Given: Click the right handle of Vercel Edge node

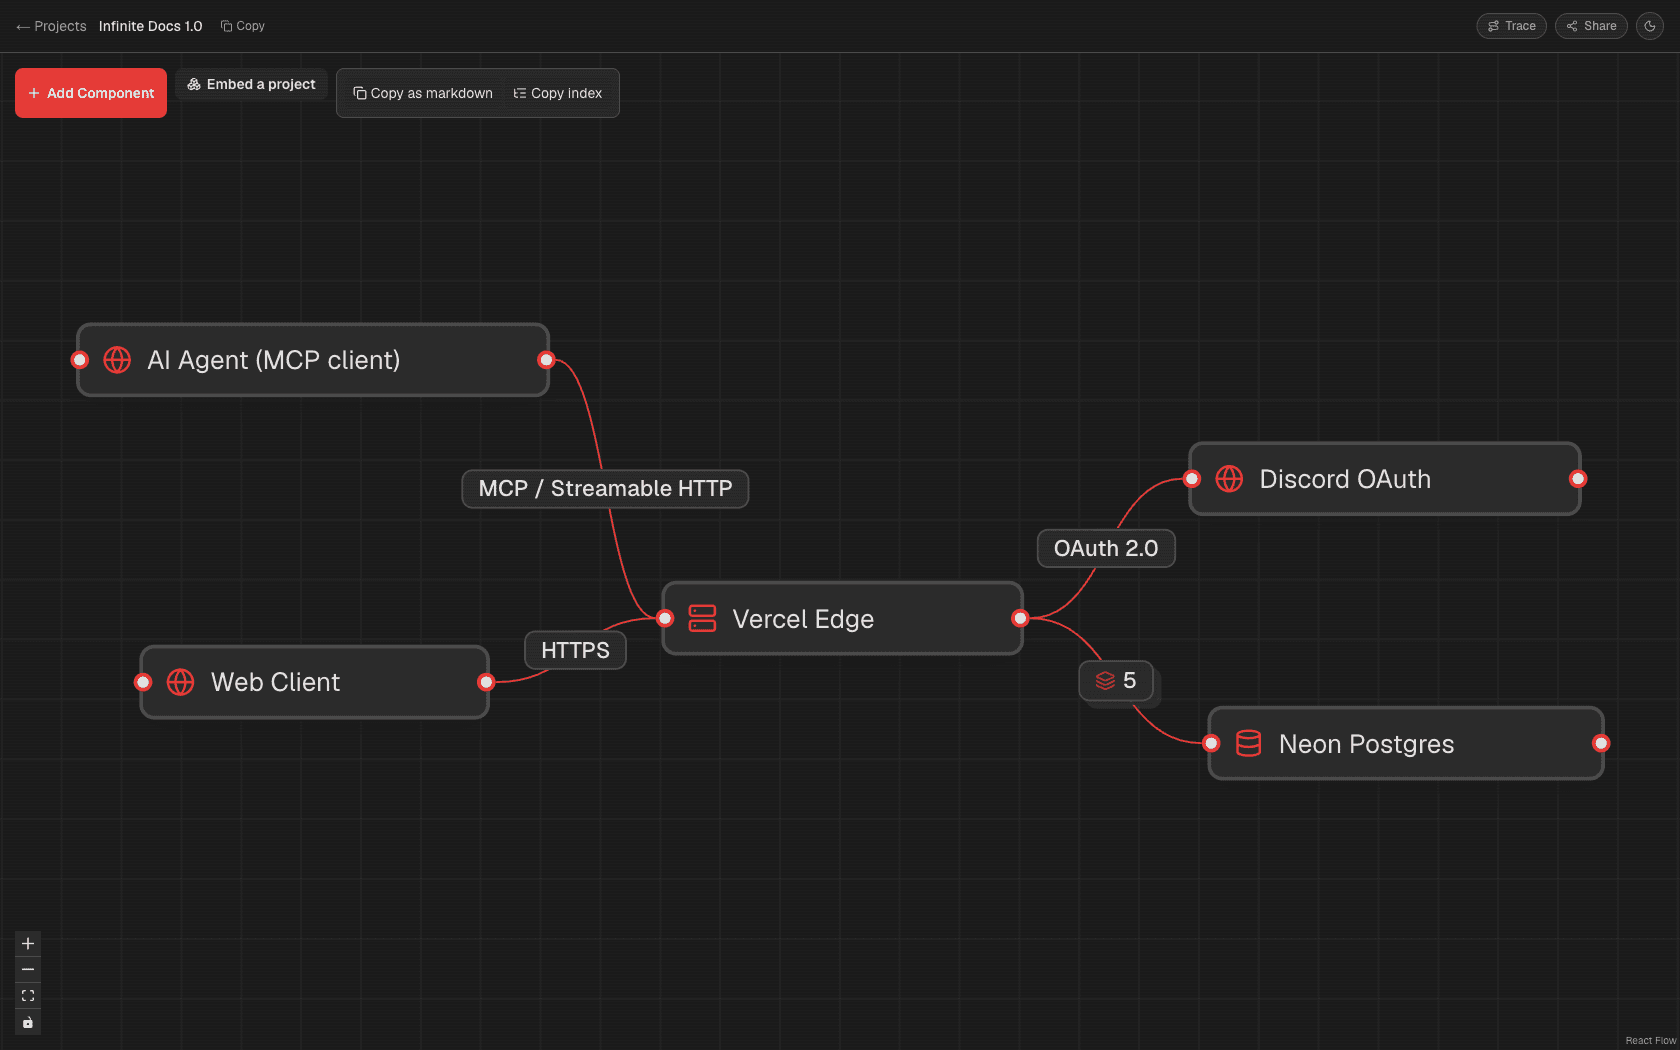Looking at the screenshot, I should pyautogui.click(x=1020, y=618).
